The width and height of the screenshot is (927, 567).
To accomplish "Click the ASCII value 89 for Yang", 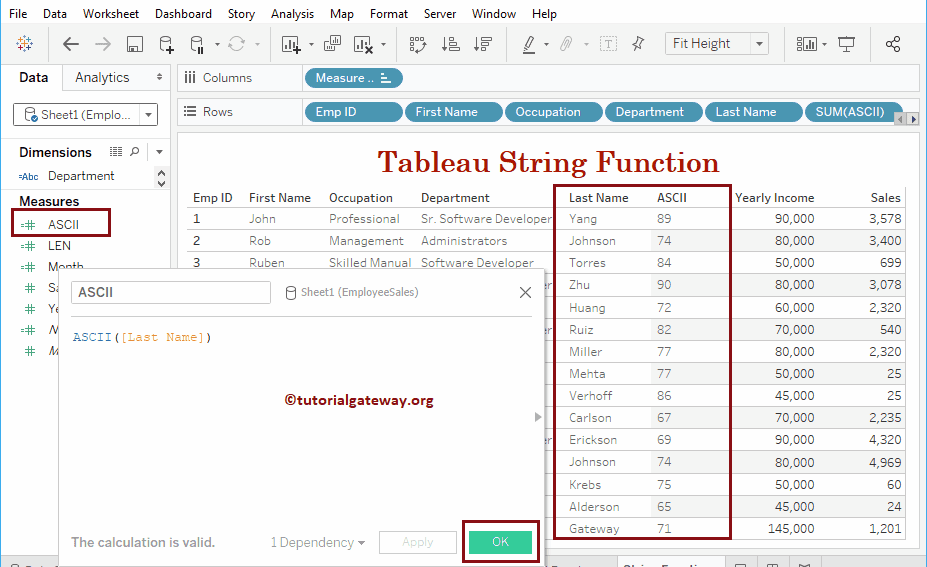I will tap(664, 219).
